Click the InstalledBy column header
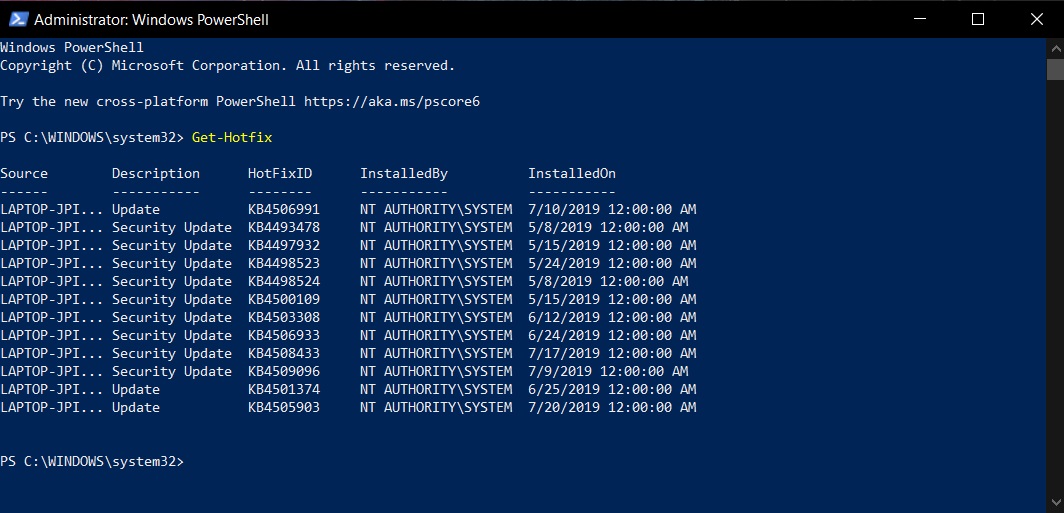 (x=404, y=174)
